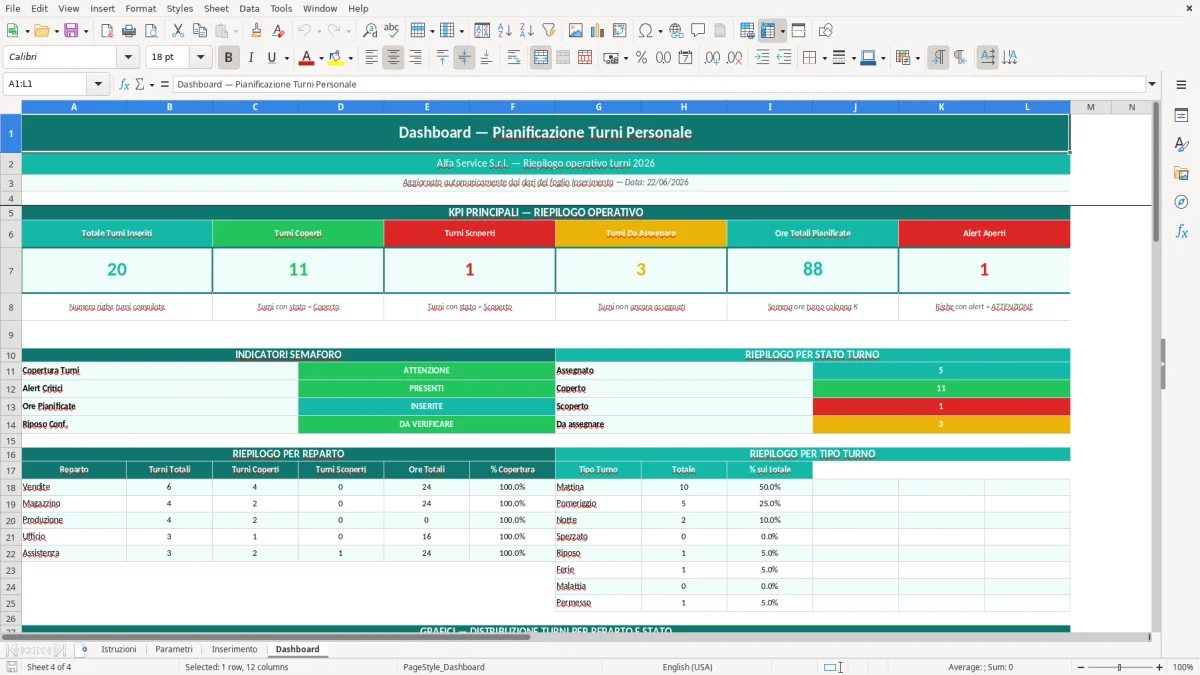
Task: Click the Cut scissors icon
Action: pyautogui.click(x=178, y=31)
